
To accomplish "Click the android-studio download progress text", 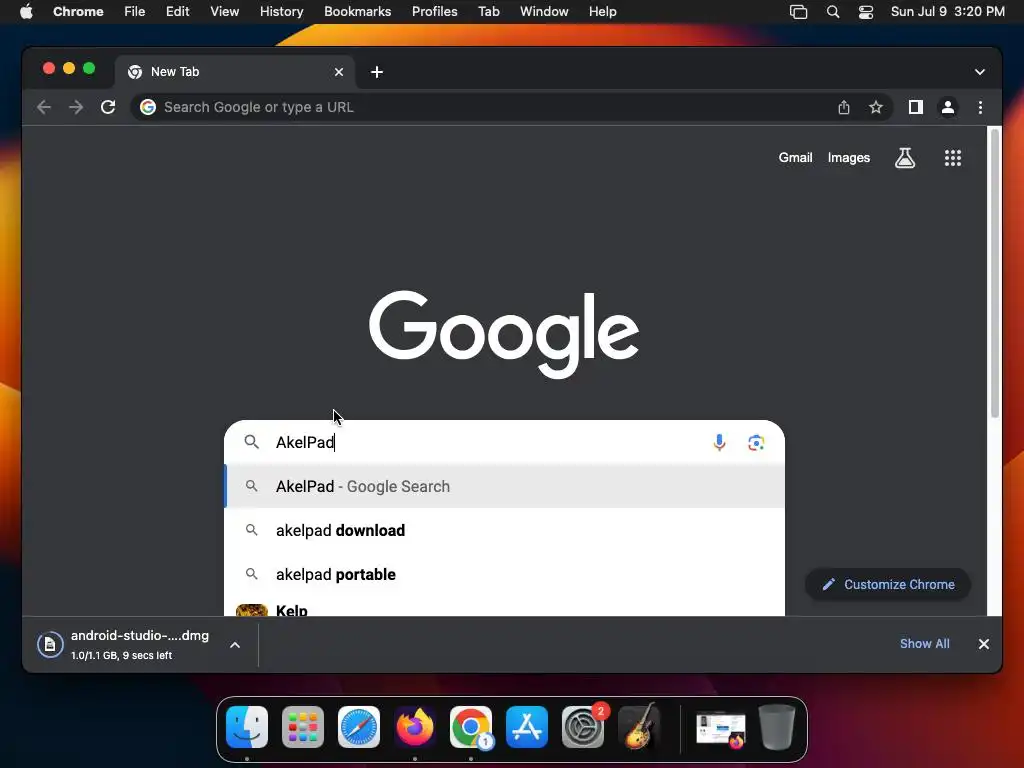I will pos(121,655).
